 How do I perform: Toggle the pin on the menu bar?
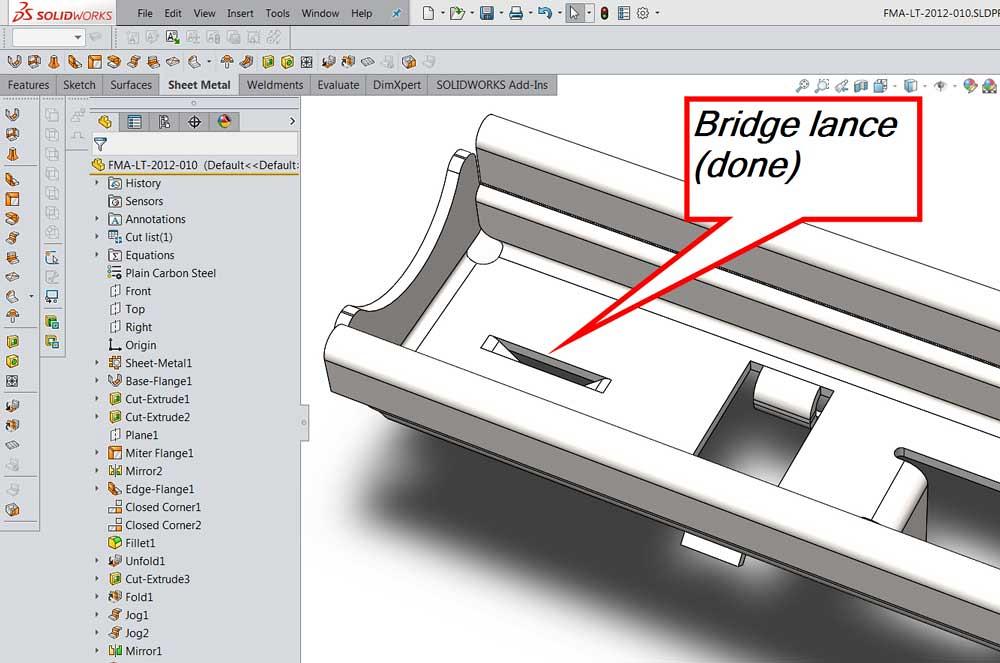[x=396, y=14]
